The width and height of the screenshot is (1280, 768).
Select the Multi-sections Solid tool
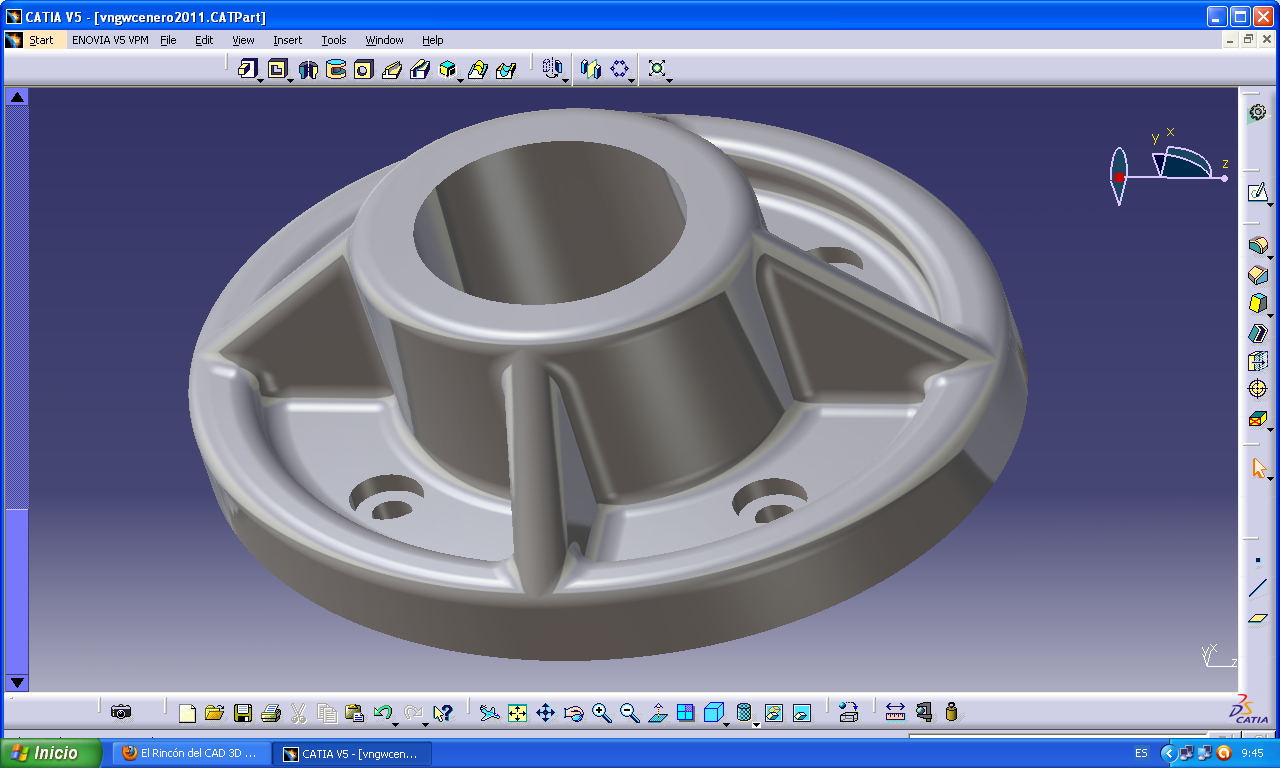pos(478,69)
